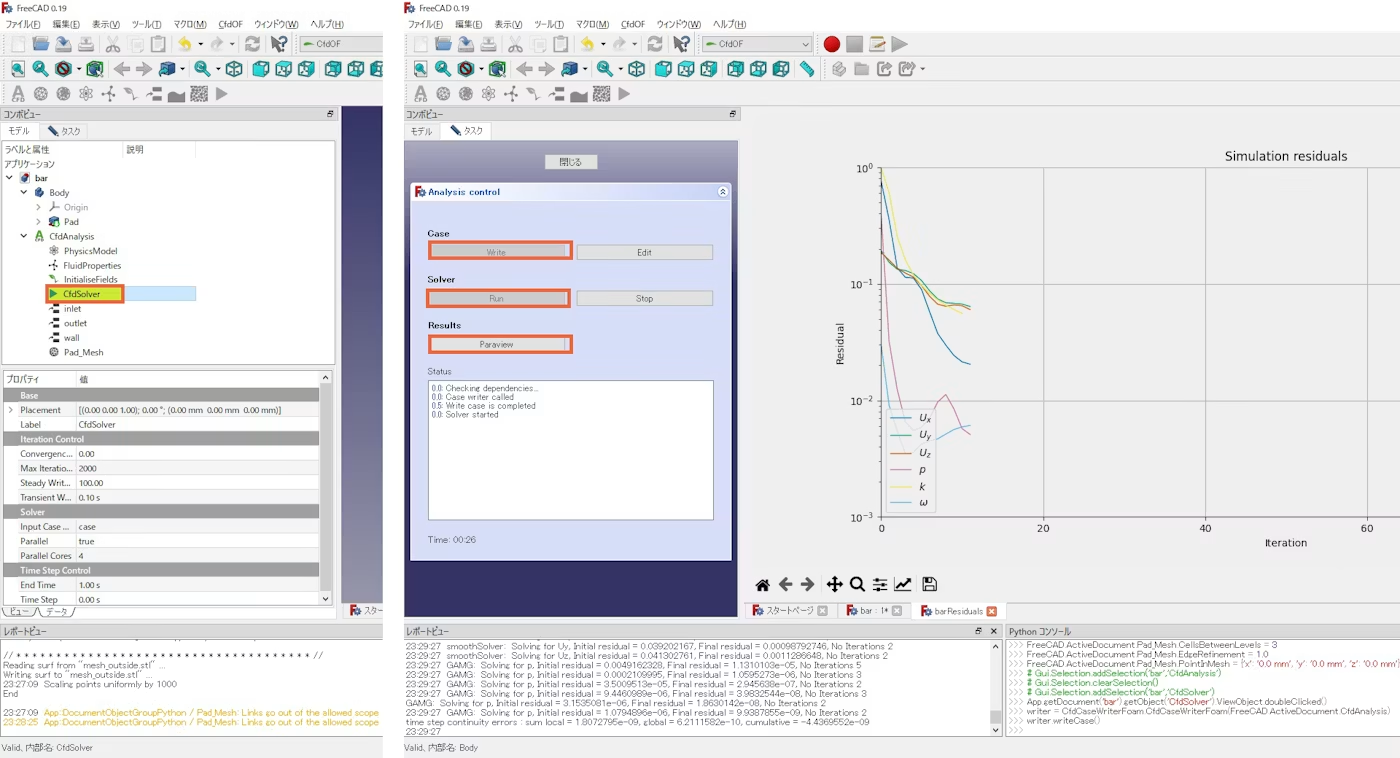Viewport: 1400px width, 758px height.
Task: Close the barResiduals tab
Action: tap(992, 611)
